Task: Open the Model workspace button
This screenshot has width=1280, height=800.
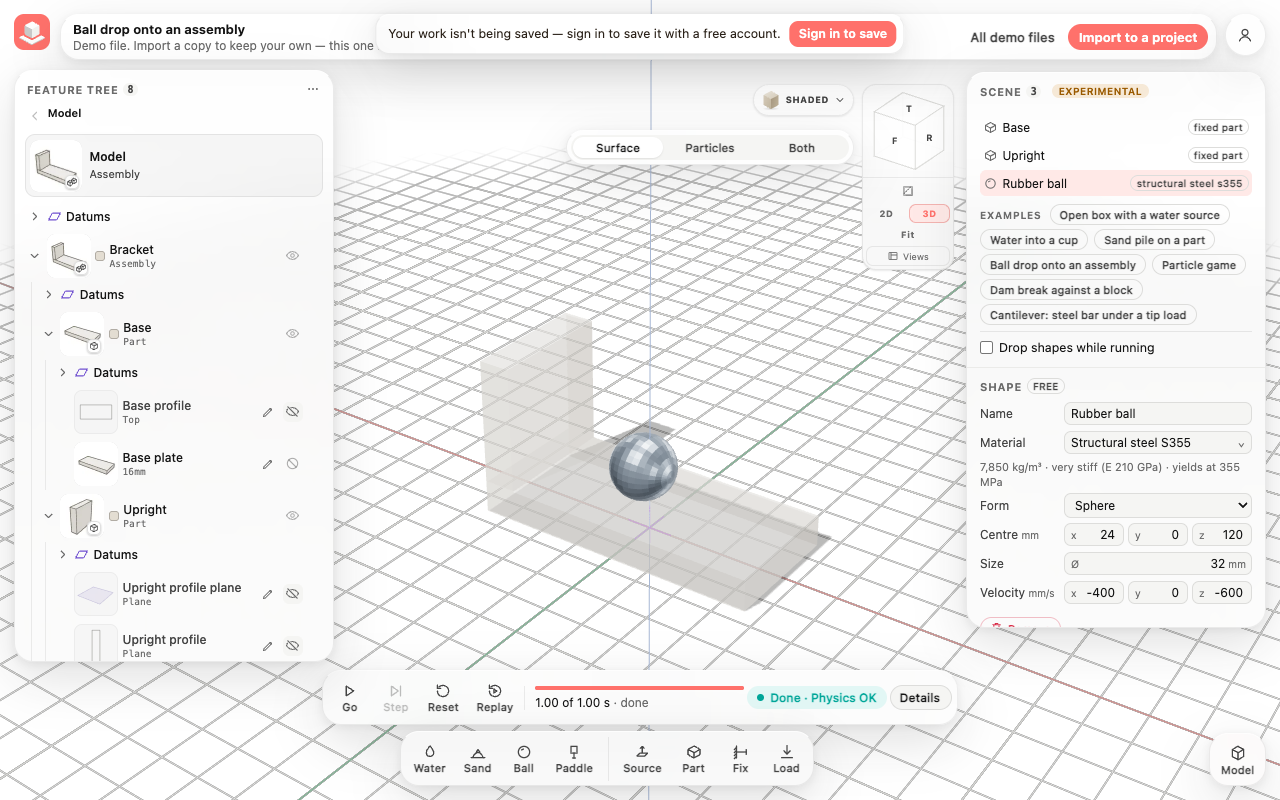Action: [1237, 760]
